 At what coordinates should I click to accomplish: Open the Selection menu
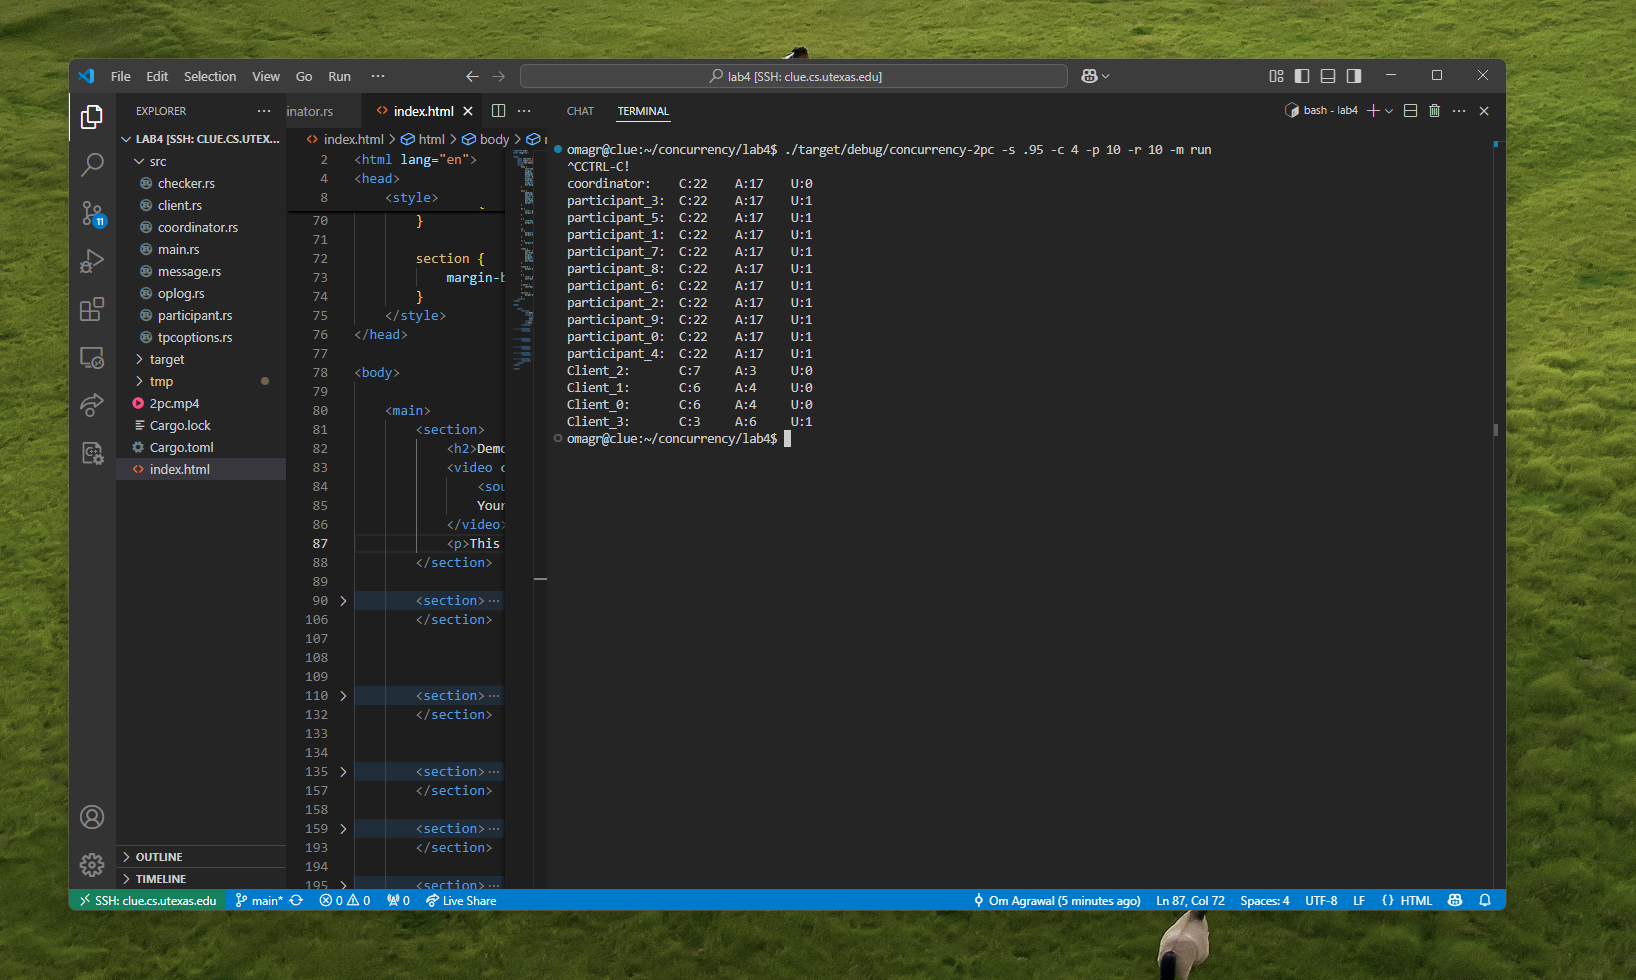click(x=210, y=76)
